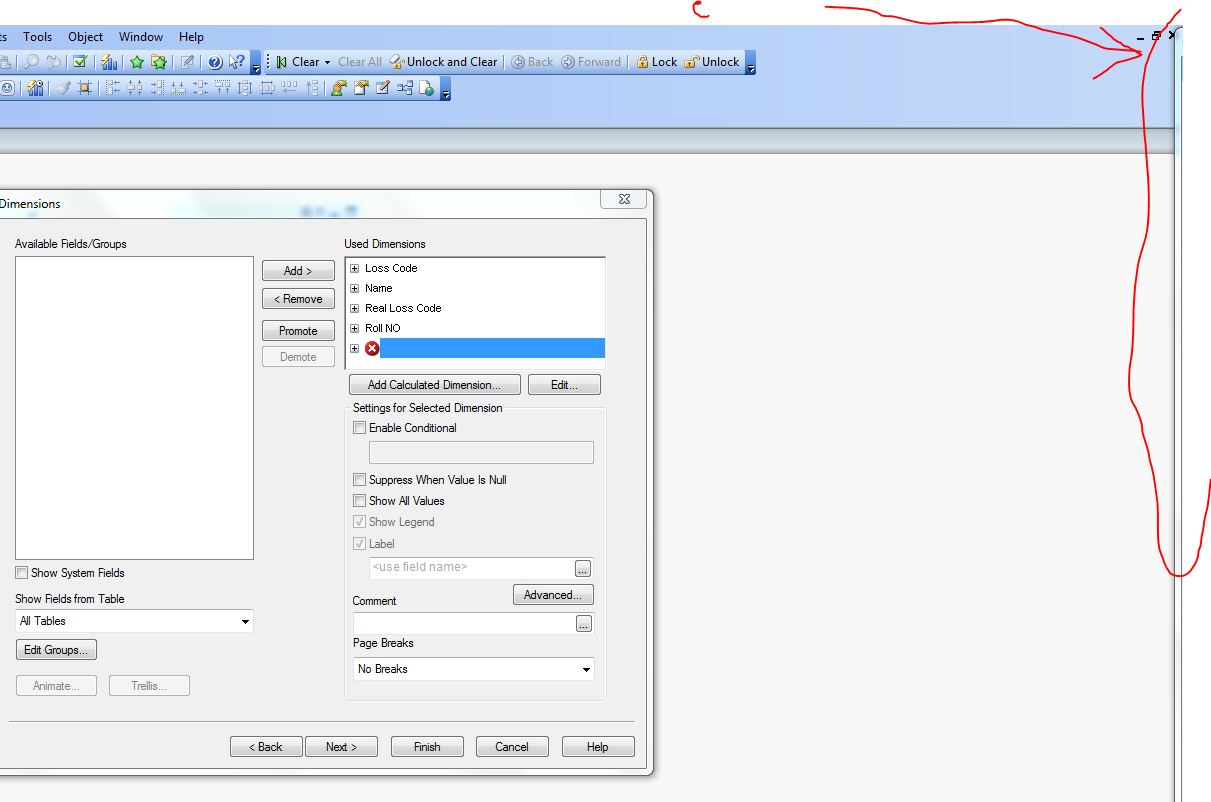Viewport: 1211px width, 802px height.
Task: Add bookmark using green star icon
Action: click(x=138, y=62)
